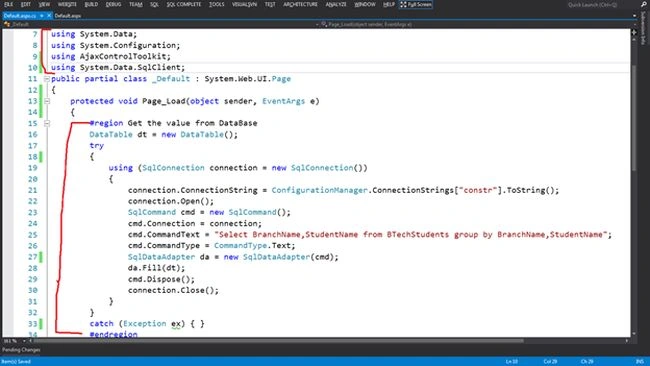Open the TEST menu

(270, 4)
